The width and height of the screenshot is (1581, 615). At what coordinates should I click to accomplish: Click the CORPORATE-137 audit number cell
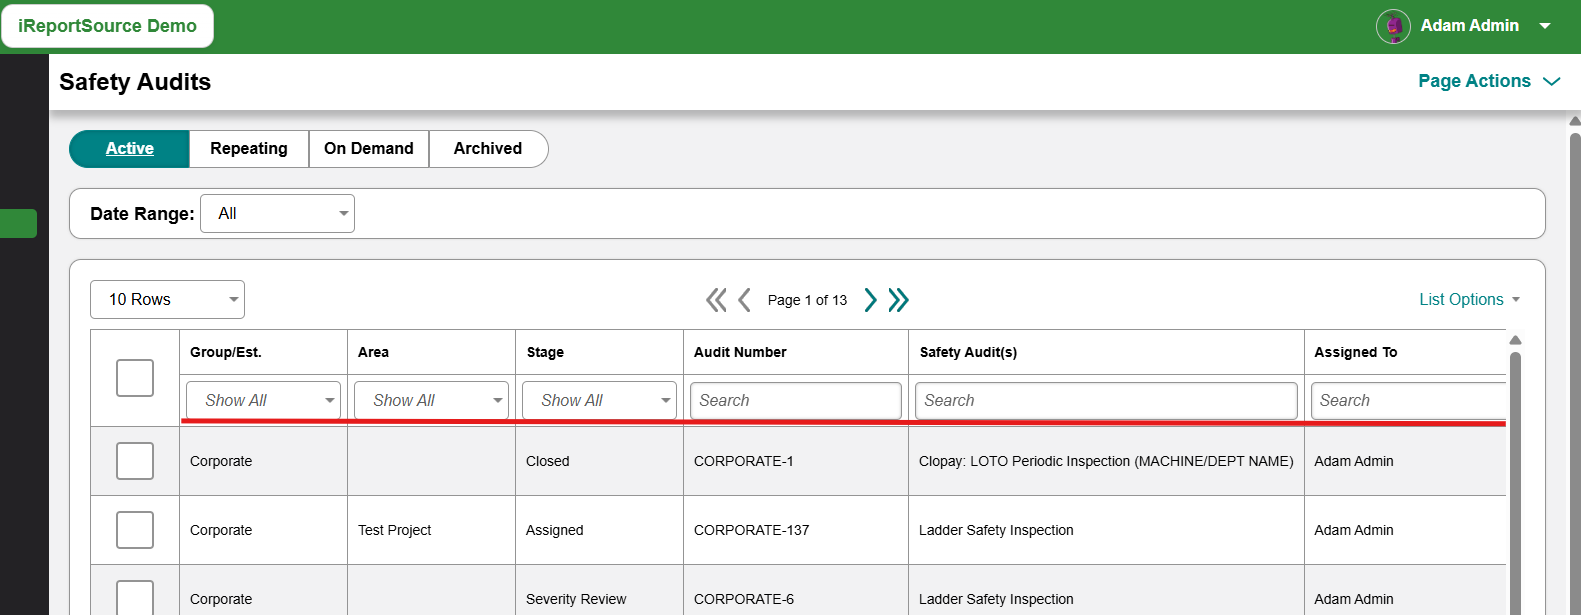pos(752,530)
